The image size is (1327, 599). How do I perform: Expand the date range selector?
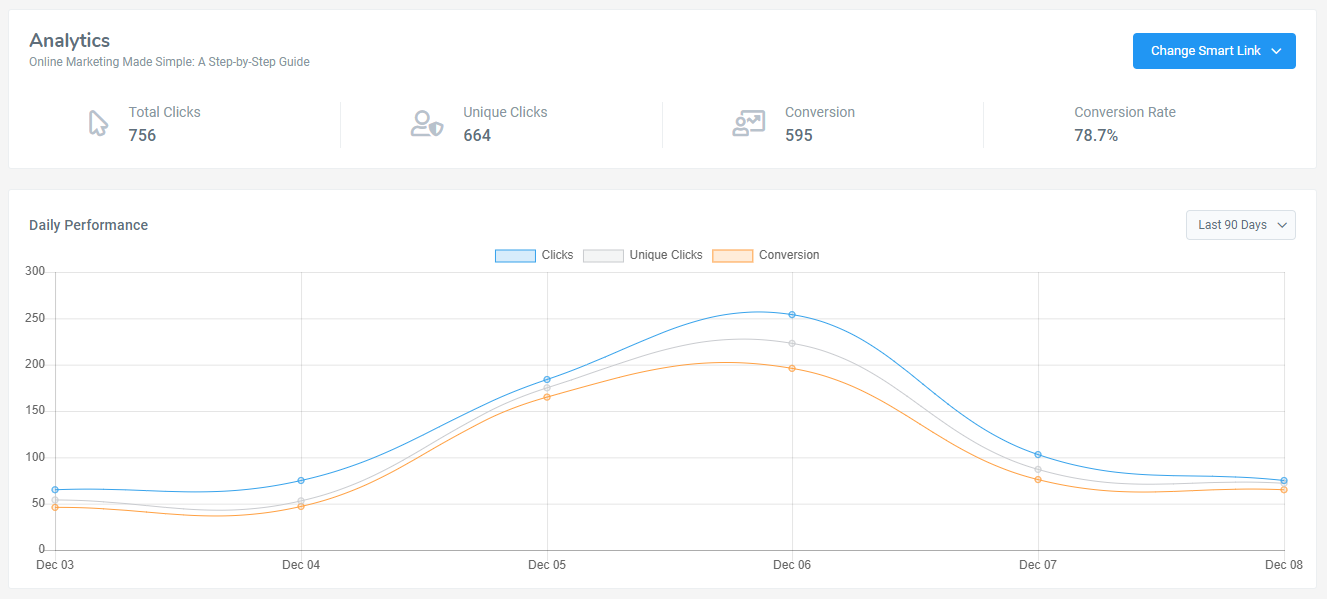click(x=1240, y=224)
